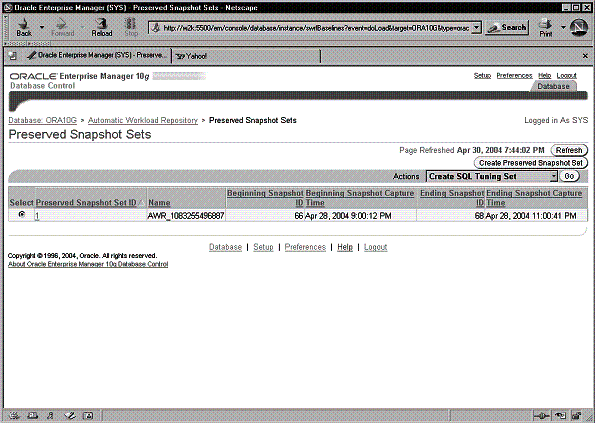Open the URL history dropdown arrow
This screenshot has width=595, height=423.
[477, 28]
